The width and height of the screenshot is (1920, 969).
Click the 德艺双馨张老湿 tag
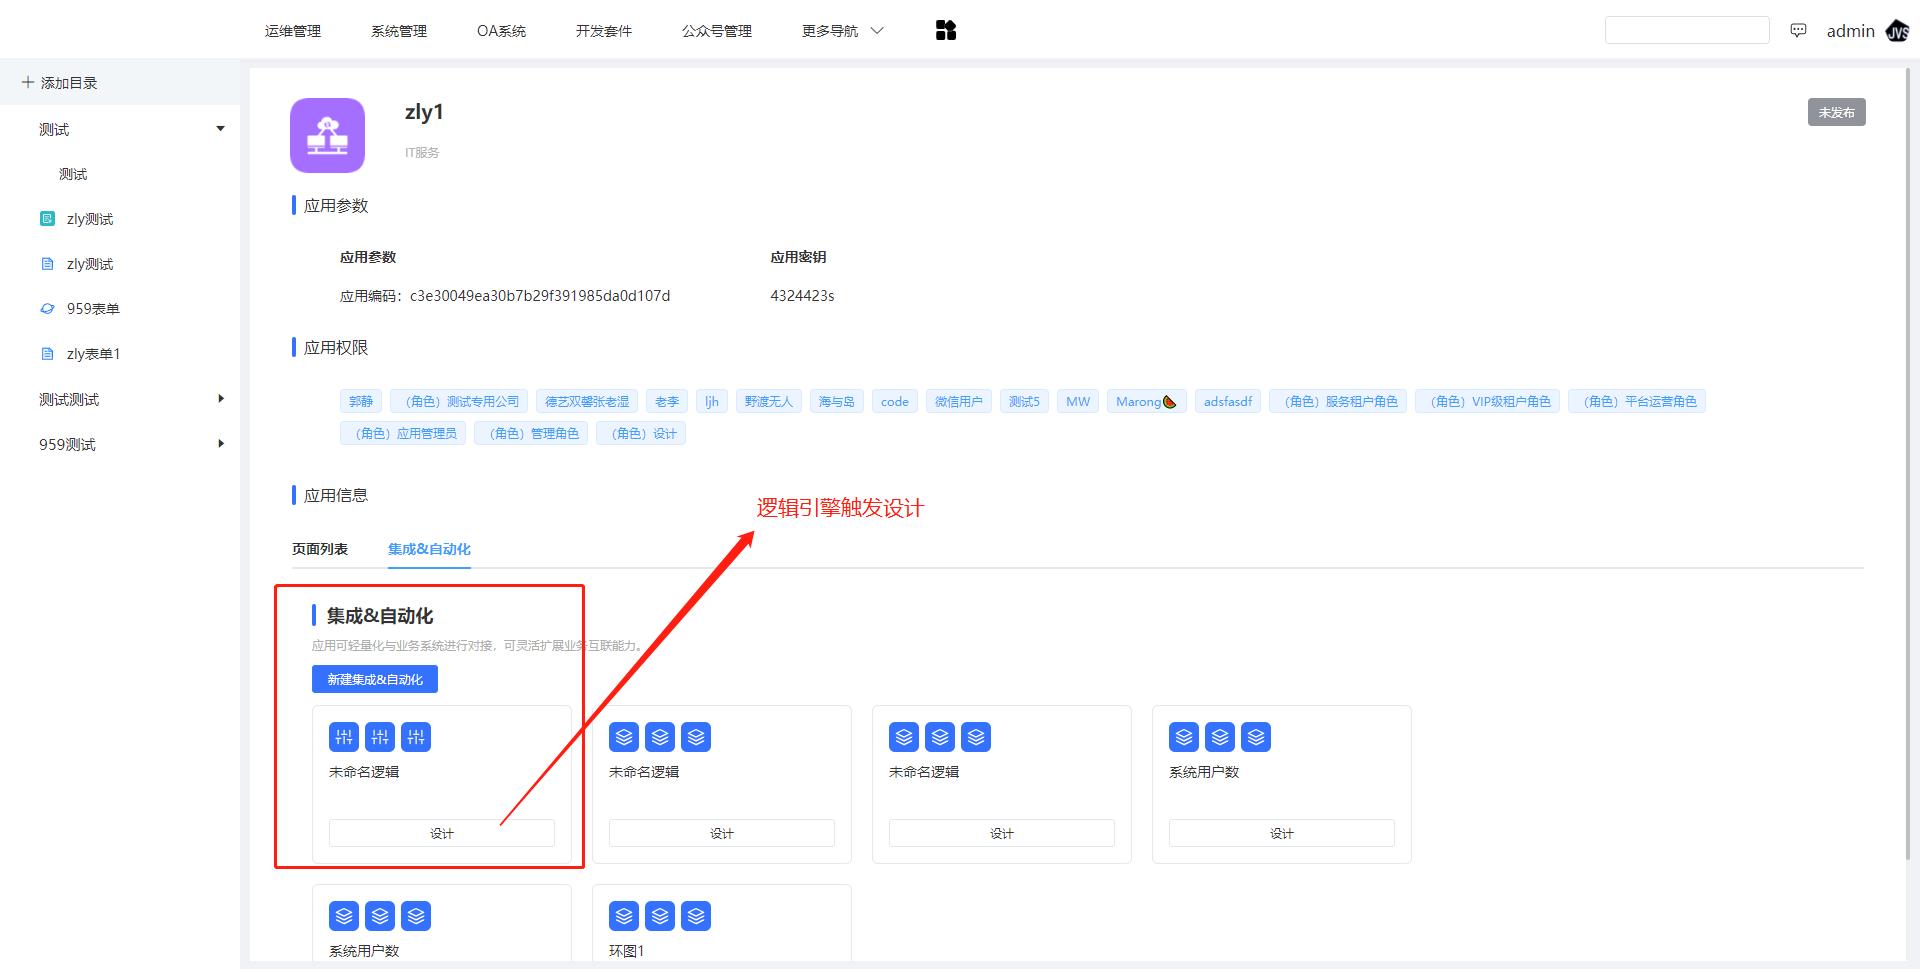click(x=587, y=402)
